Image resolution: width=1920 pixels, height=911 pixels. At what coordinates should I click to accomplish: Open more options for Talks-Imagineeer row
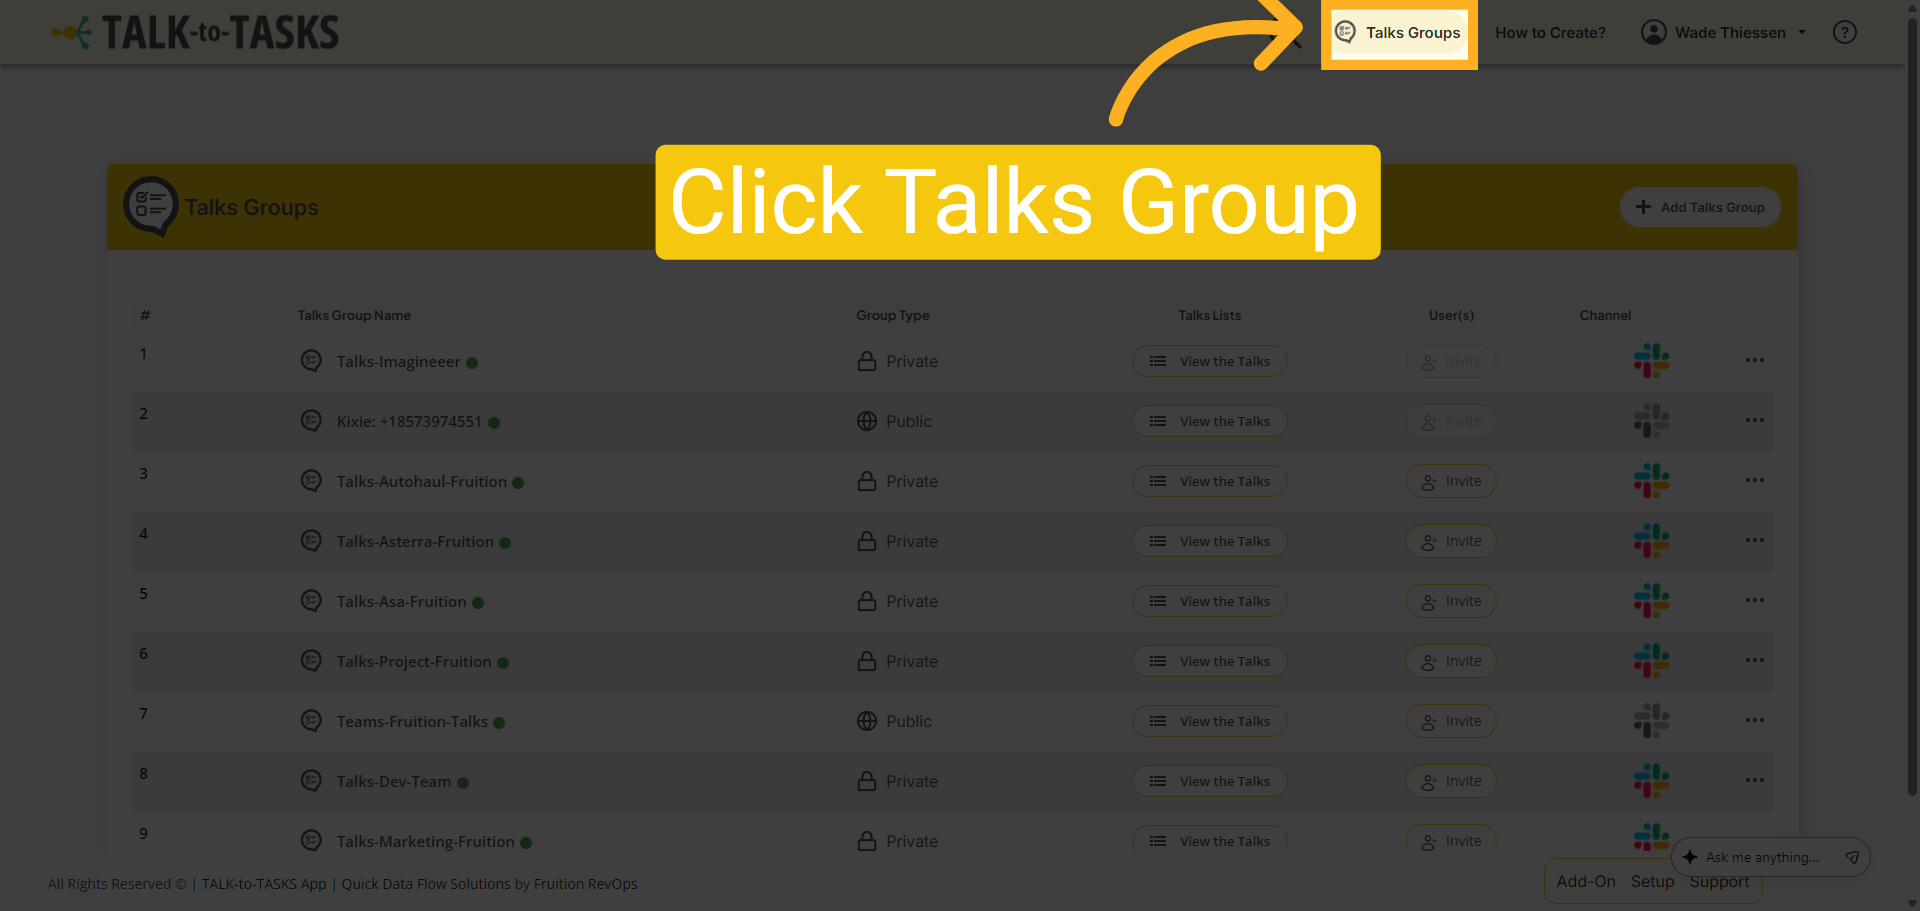click(1755, 360)
